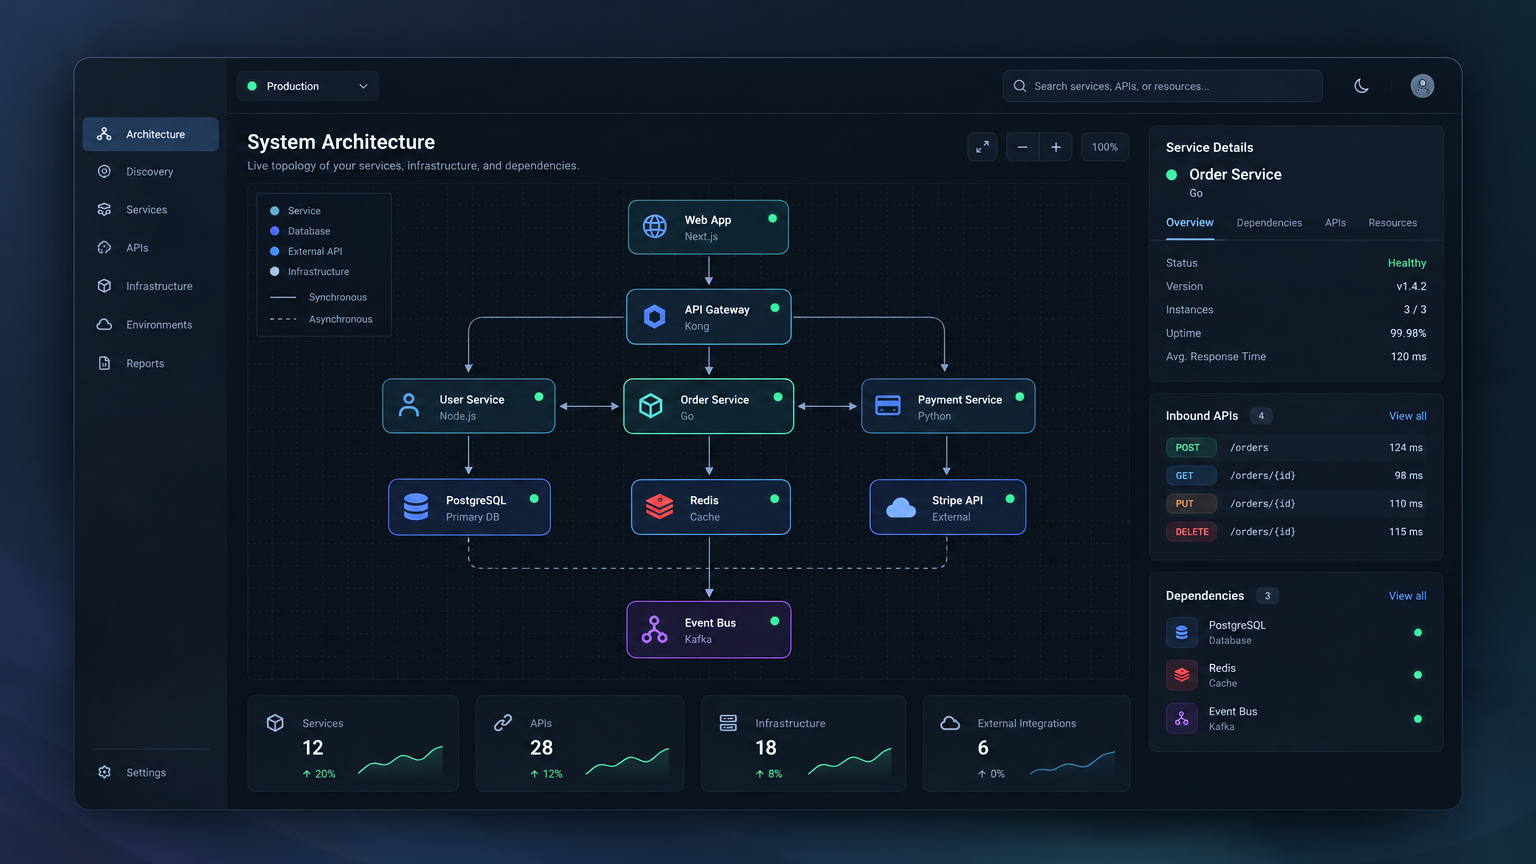Zoom in with the plus button
The width and height of the screenshot is (1536, 864).
coord(1056,147)
